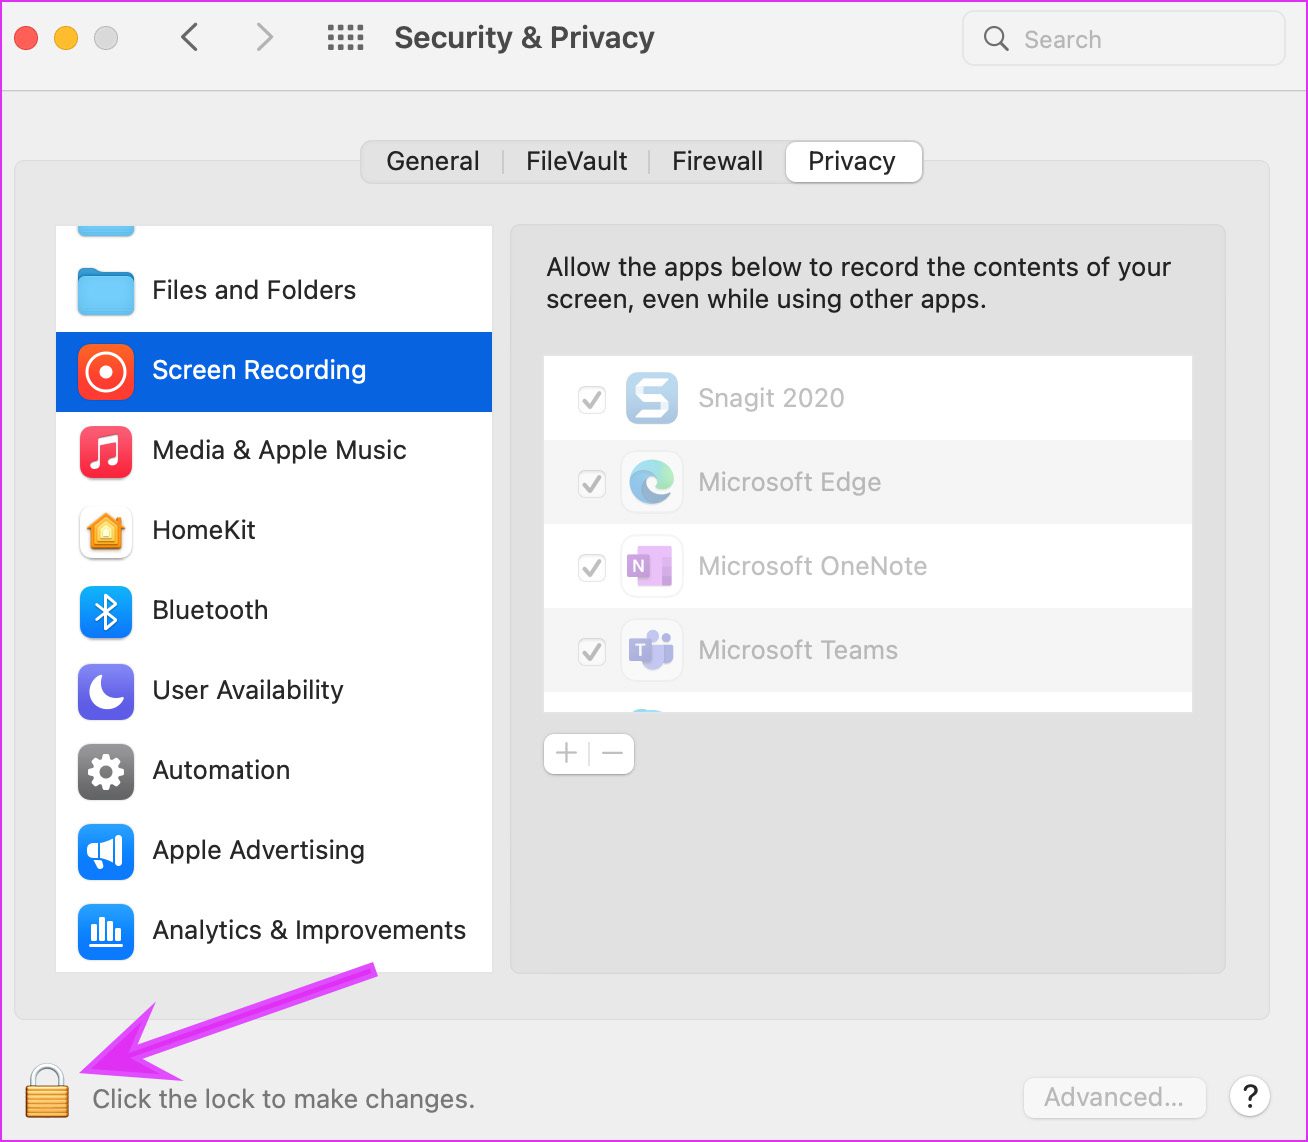
Task: Select the Automation gear icon
Action: click(x=105, y=772)
